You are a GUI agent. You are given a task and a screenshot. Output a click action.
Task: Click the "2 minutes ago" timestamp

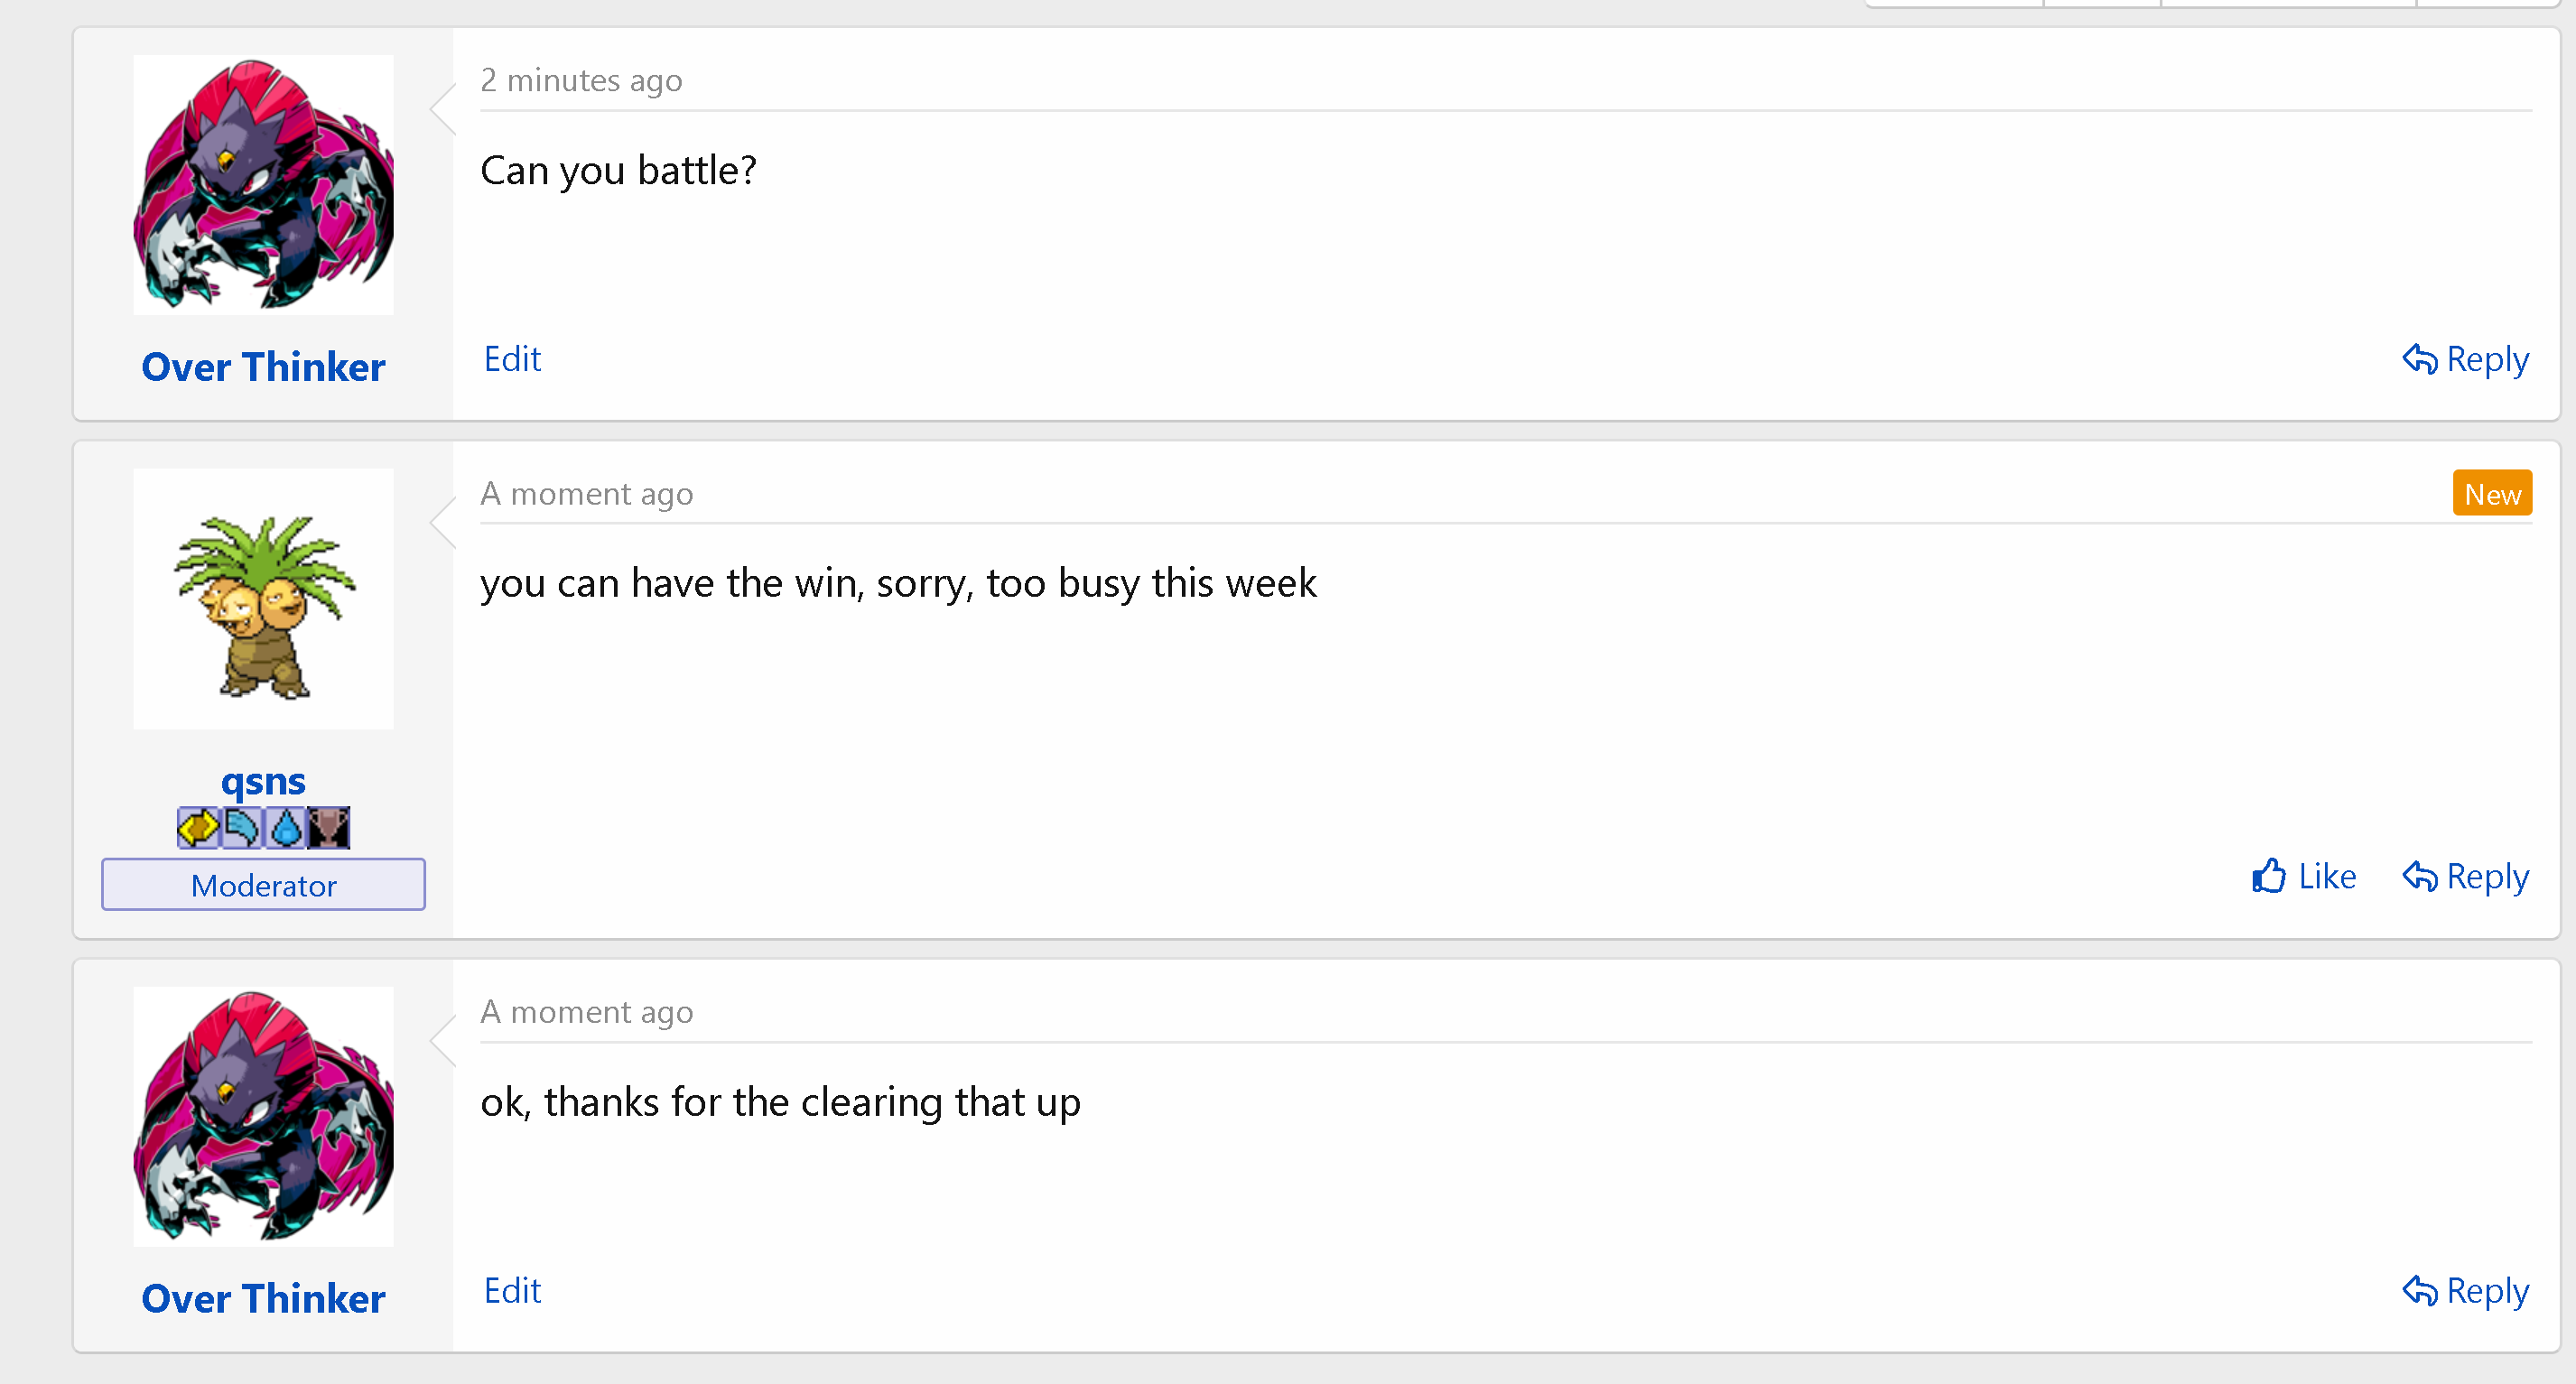click(581, 80)
